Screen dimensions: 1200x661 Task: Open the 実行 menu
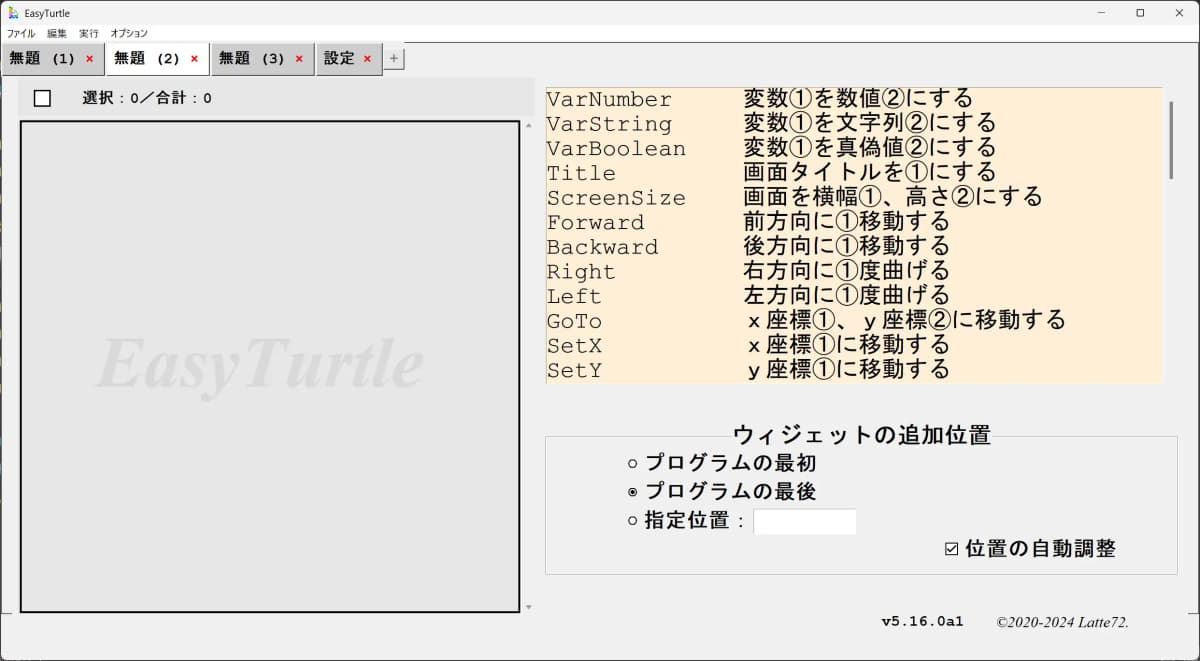click(x=89, y=33)
